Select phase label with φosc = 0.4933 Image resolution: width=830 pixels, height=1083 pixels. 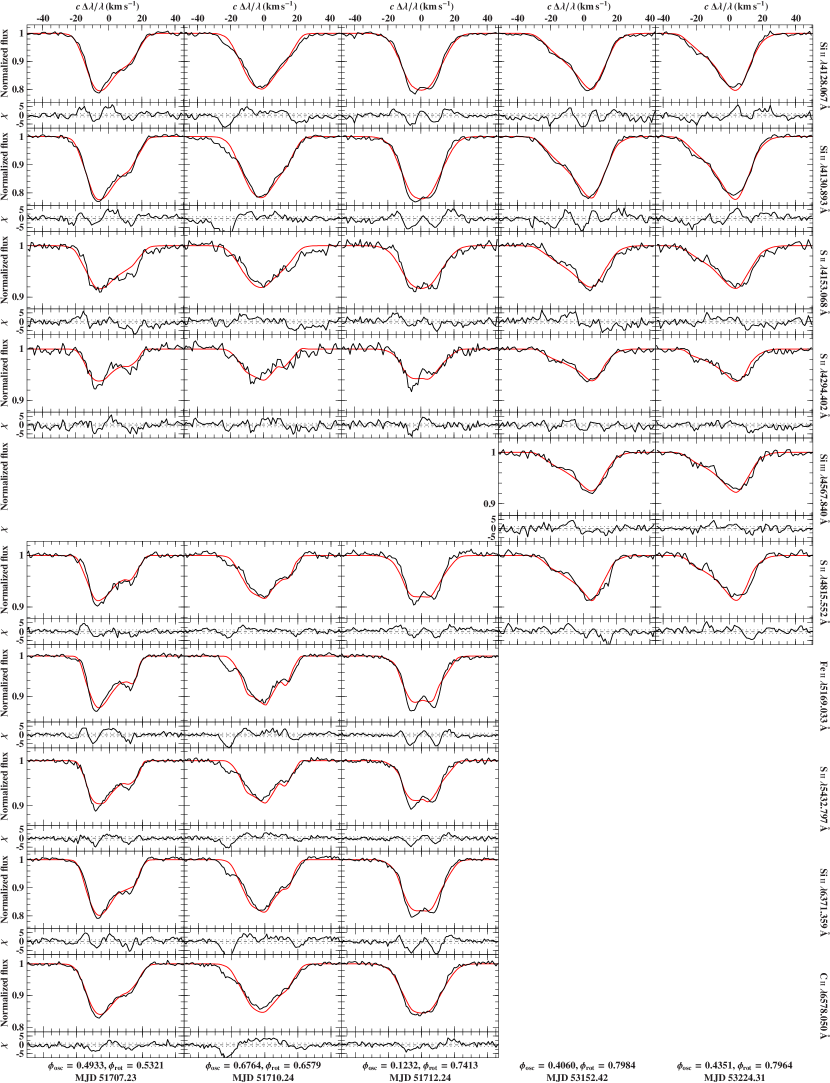pyautogui.click(x=105, y=1065)
